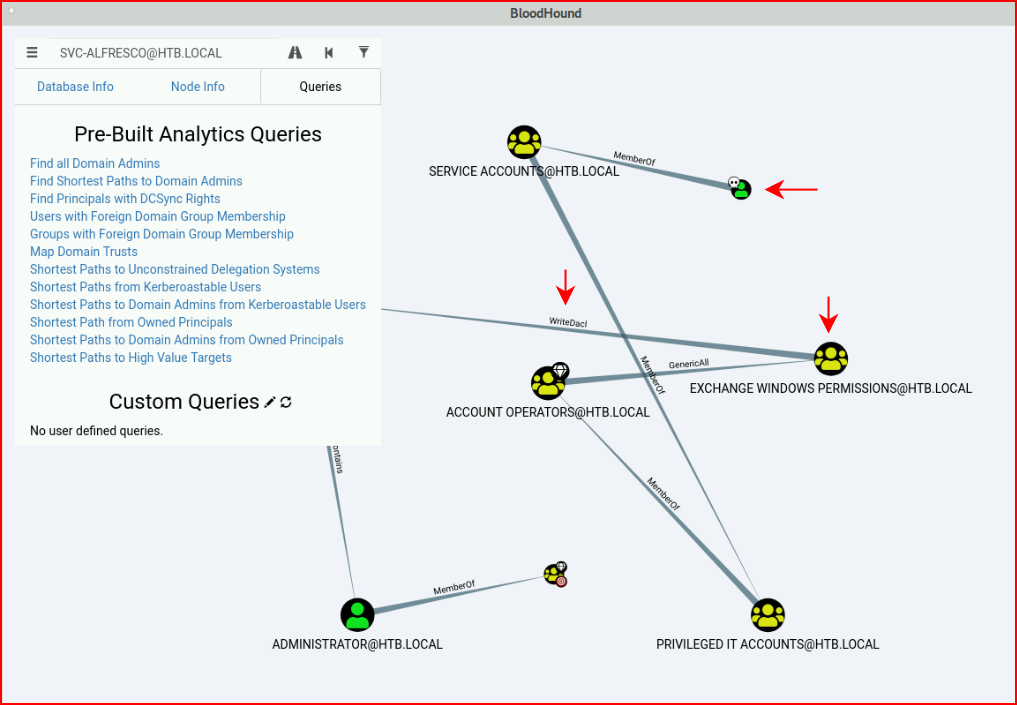The width and height of the screenshot is (1017, 705).
Task: Click the ACCOUNT OPERATORS@HTB.LOCAL label
Action: click(548, 412)
